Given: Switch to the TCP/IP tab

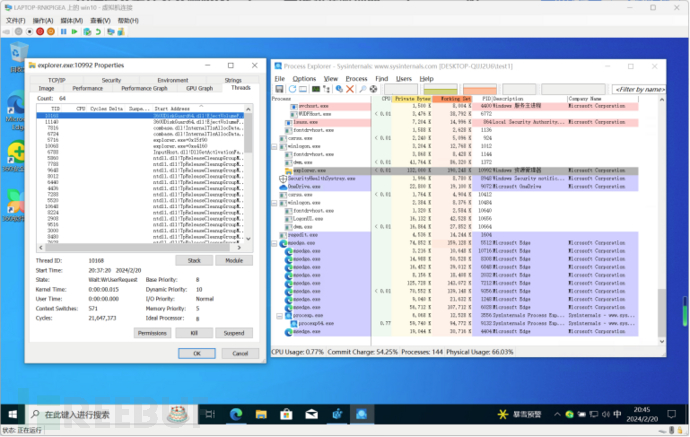Looking at the screenshot, I should tap(56, 80).
